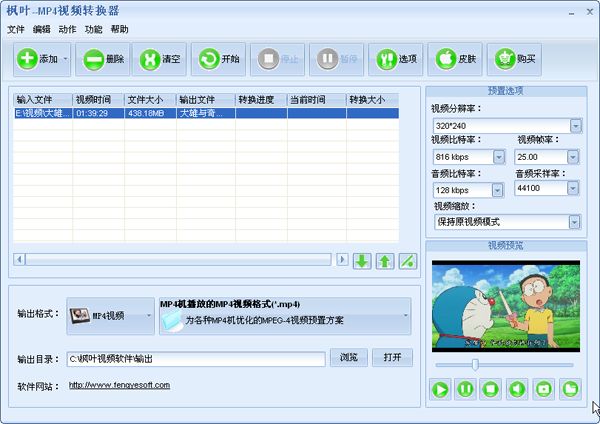Click the 转换大小 column header
Screen dimensions: 600x424
point(372,100)
